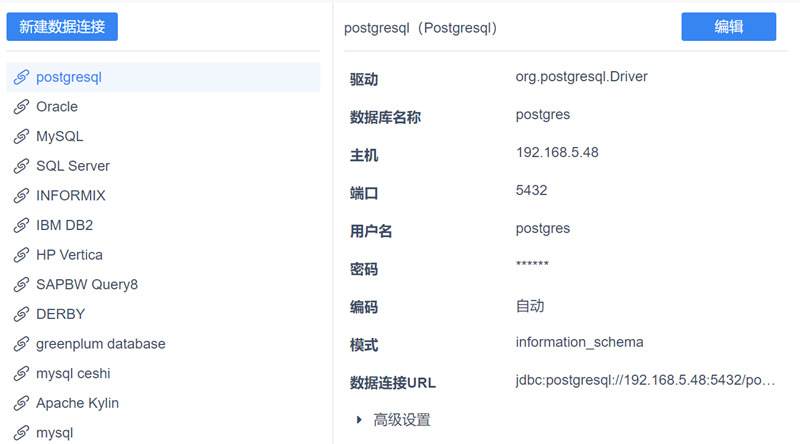Click the link icon beside SQL Server
The image size is (800, 444).
21,166
